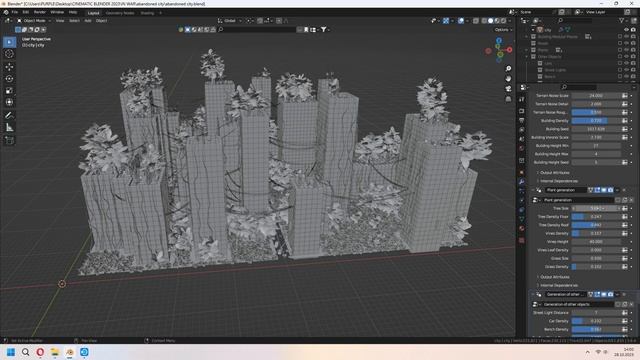Open Global transform orientation dropdown
Viewport: 640px width, 360px height.
click(x=230, y=20)
